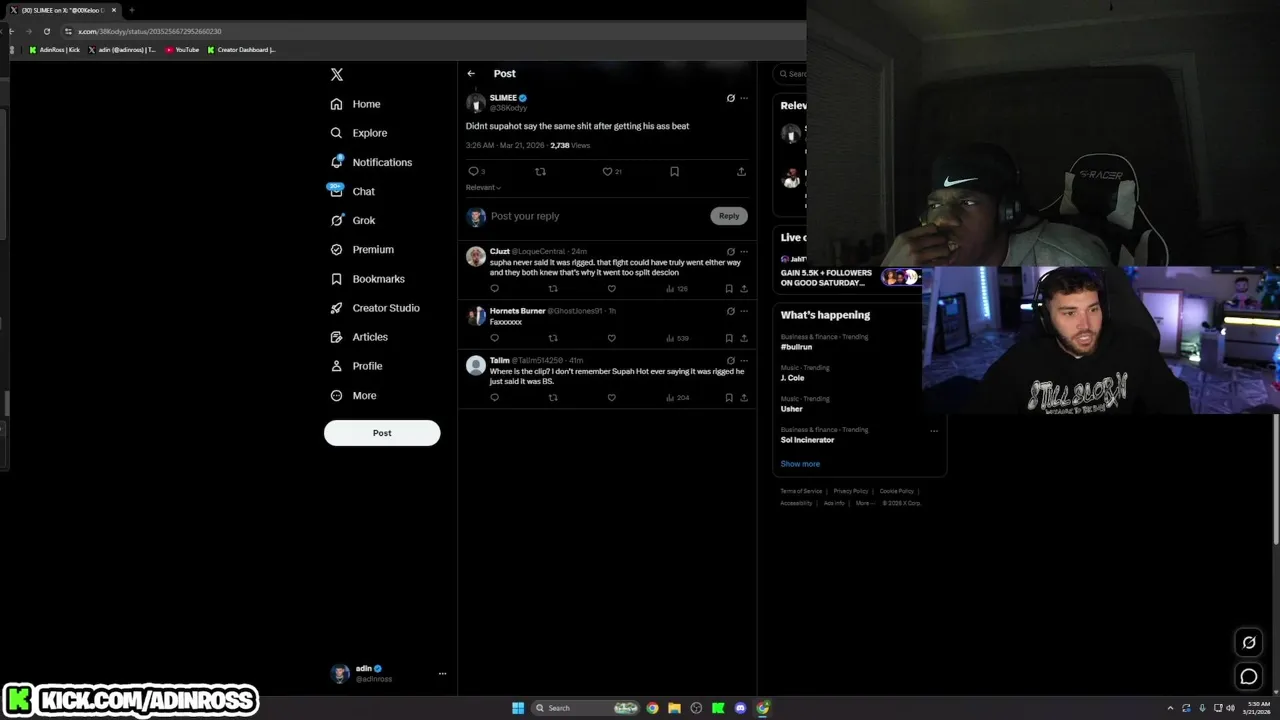The image size is (1280, 720).
Task: Open options for Sol Incinerator trend
Action: pos(934,431)
